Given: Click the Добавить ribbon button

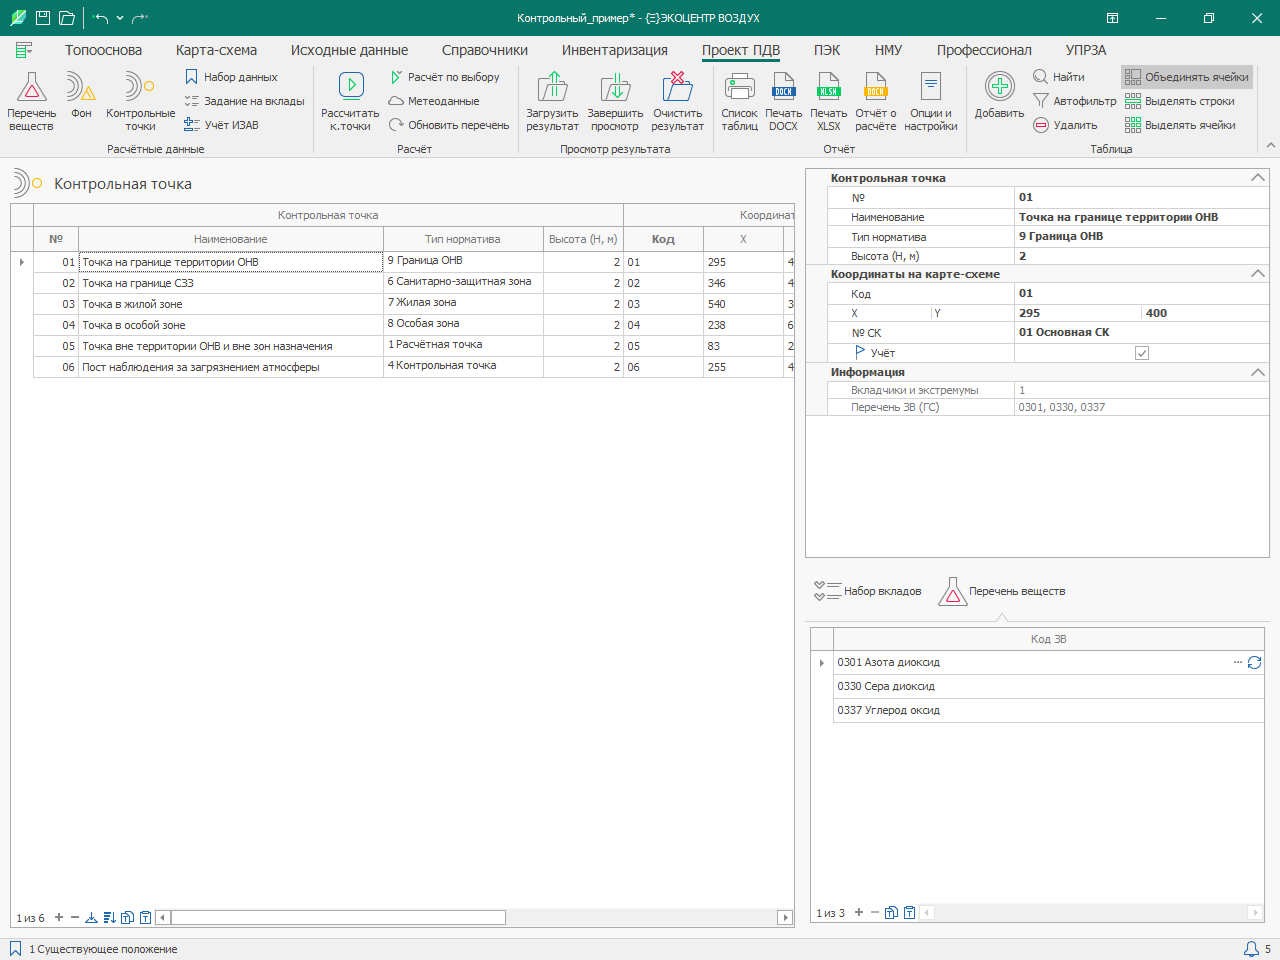Looking at the screenshot, I should pos(999,96).
